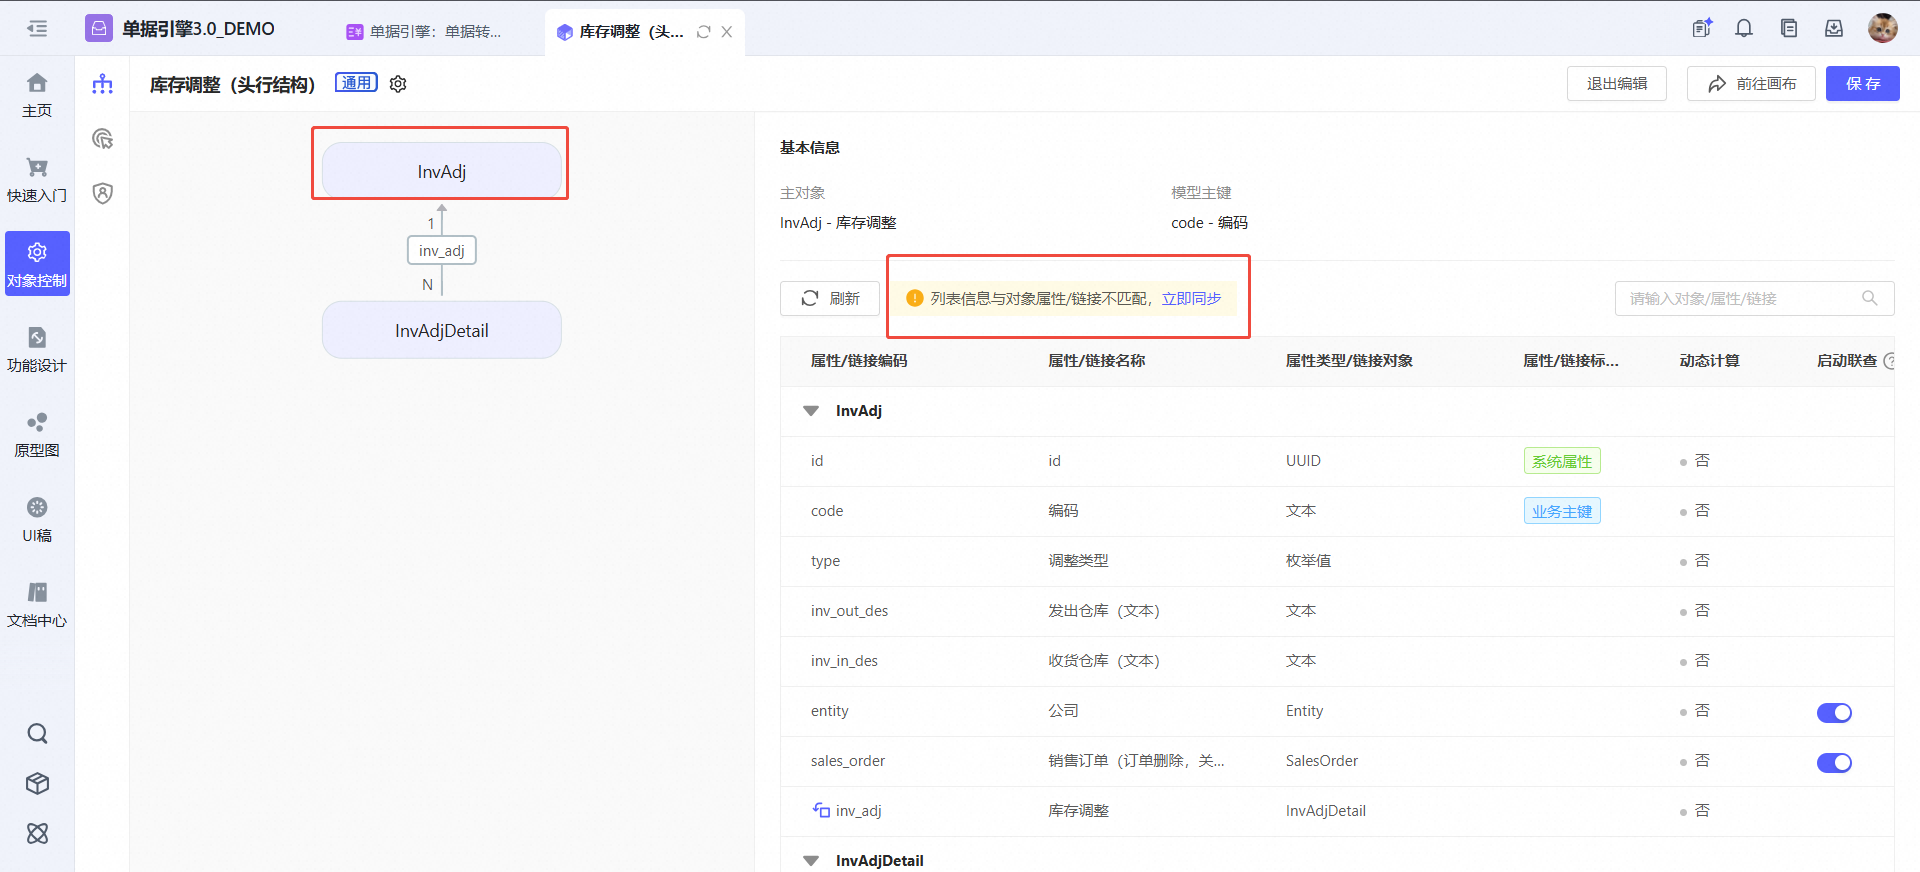
Task: Collapse the InvAdj group in table
Action: (811, 411)
